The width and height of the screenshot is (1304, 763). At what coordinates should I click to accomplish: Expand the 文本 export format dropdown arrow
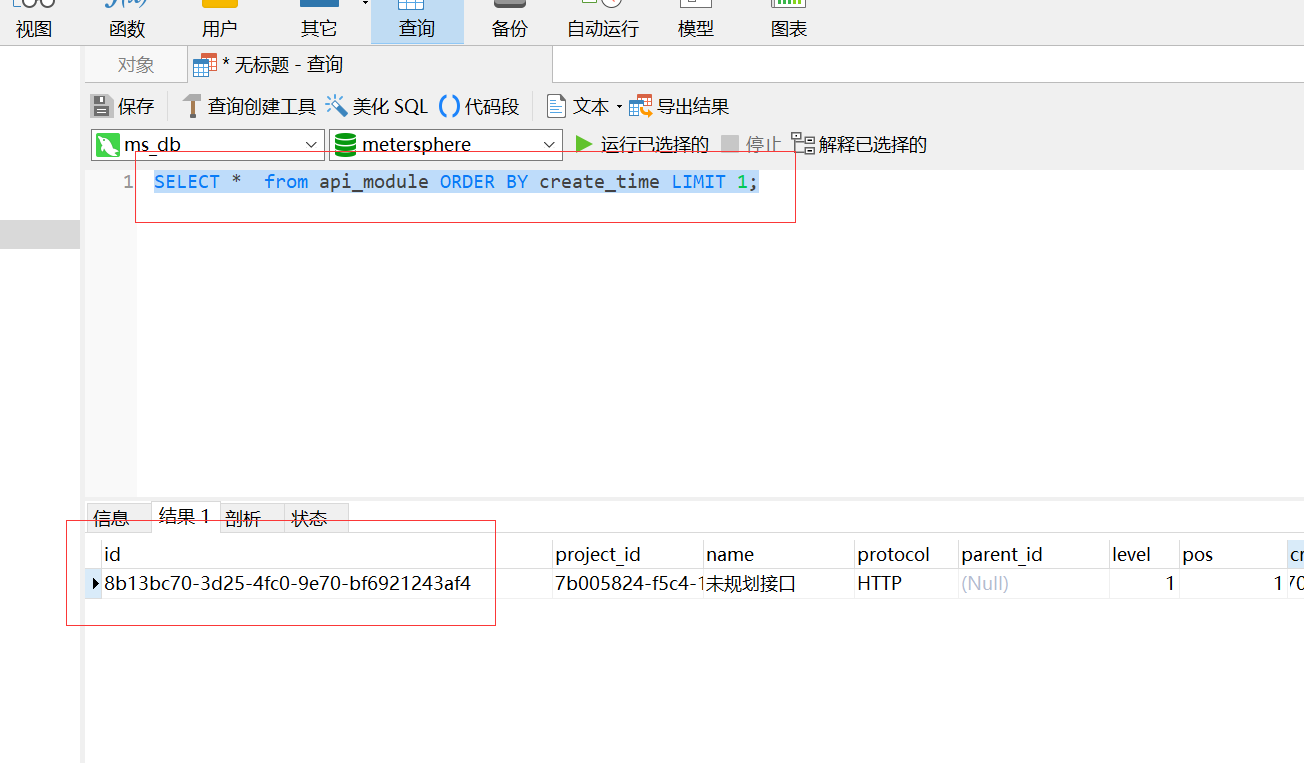(620, 105)
